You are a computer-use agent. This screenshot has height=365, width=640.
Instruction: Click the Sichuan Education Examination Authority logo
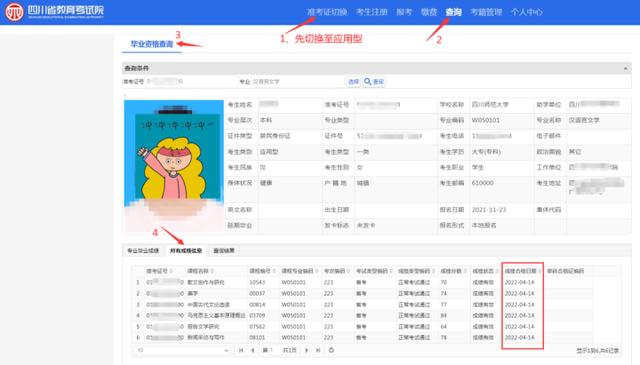pyautogui.click(x=55, y=12)
